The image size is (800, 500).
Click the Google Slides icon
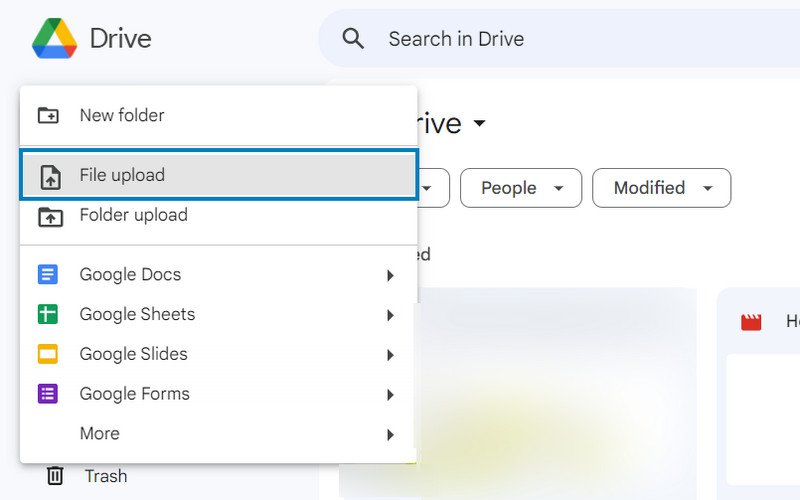point(48,354)
